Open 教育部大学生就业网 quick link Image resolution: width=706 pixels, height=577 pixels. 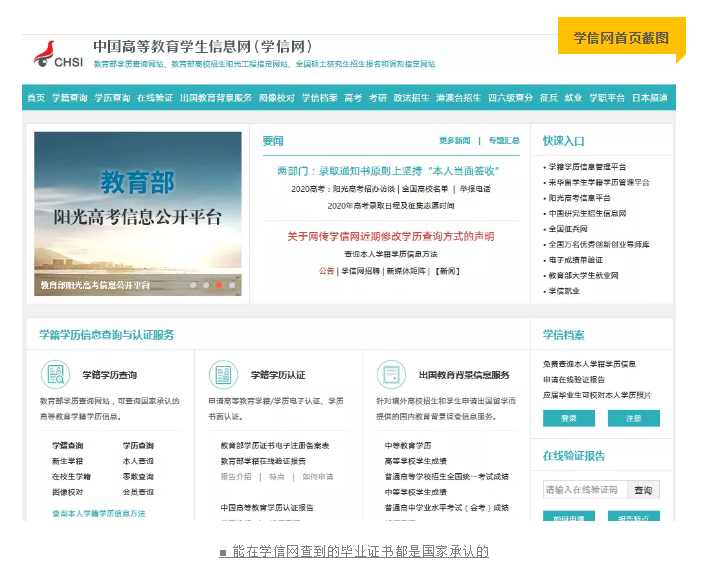583,275
